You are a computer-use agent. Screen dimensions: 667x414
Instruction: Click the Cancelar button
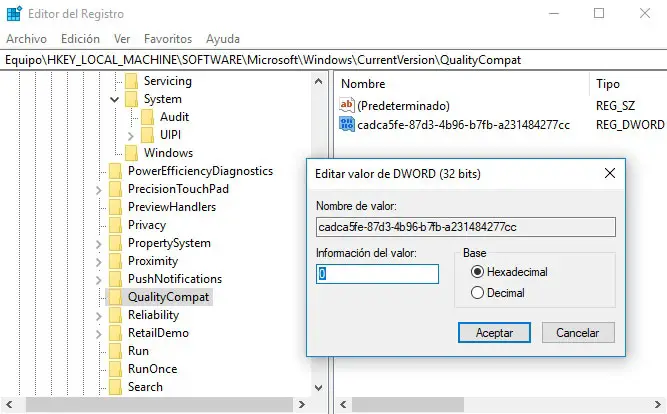(578, 332)
